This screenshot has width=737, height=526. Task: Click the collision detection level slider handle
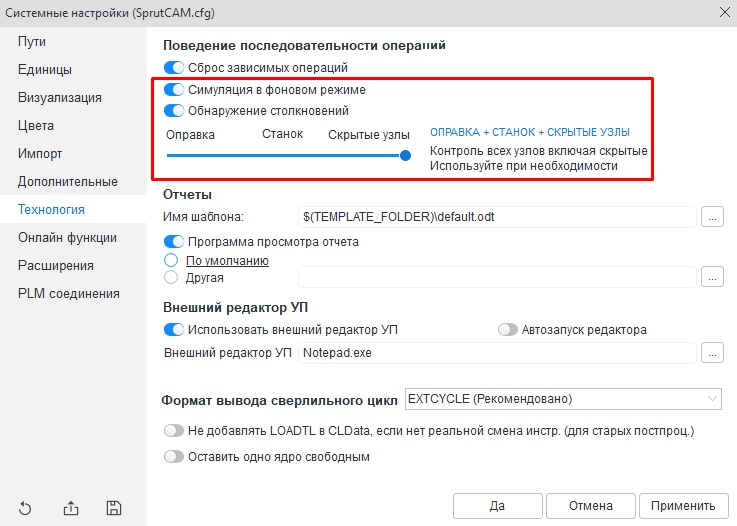(x=405, y=155)
